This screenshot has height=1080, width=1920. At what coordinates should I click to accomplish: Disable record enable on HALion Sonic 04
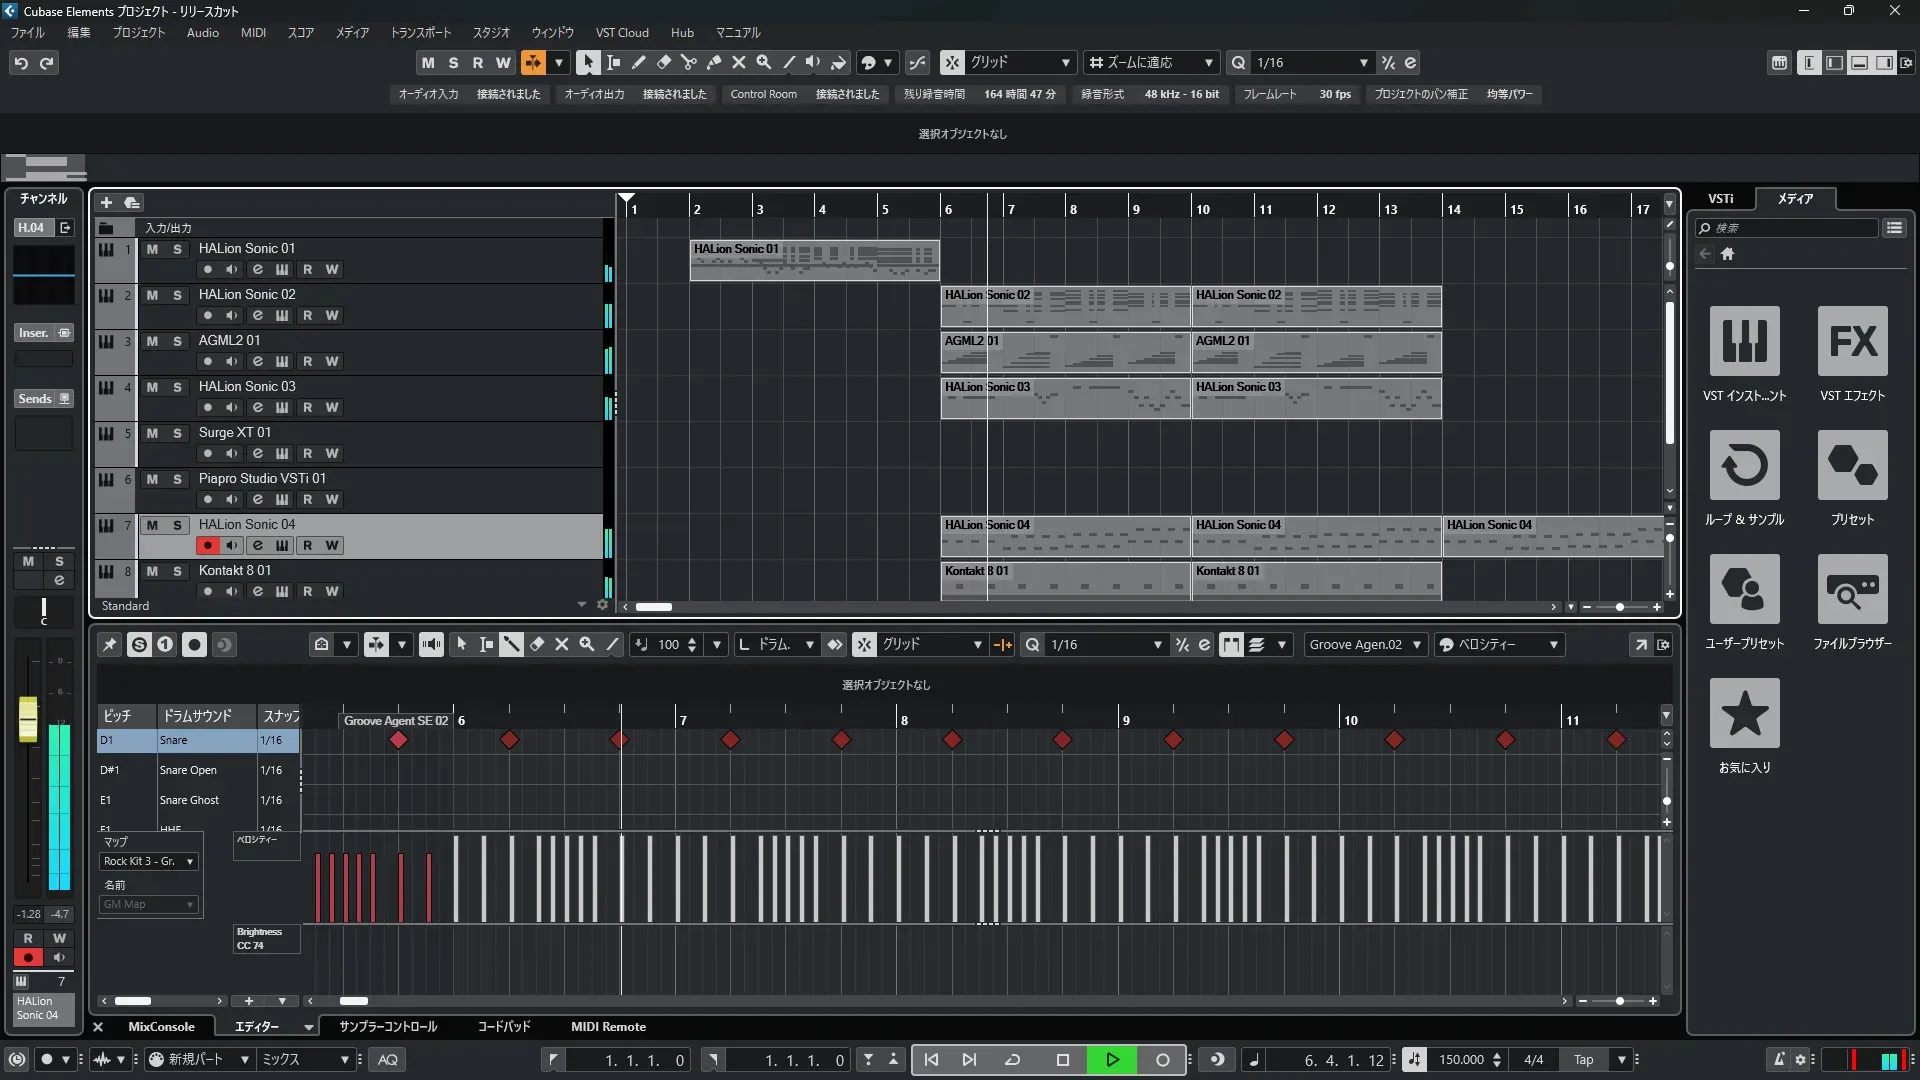(x=207, y=546)
